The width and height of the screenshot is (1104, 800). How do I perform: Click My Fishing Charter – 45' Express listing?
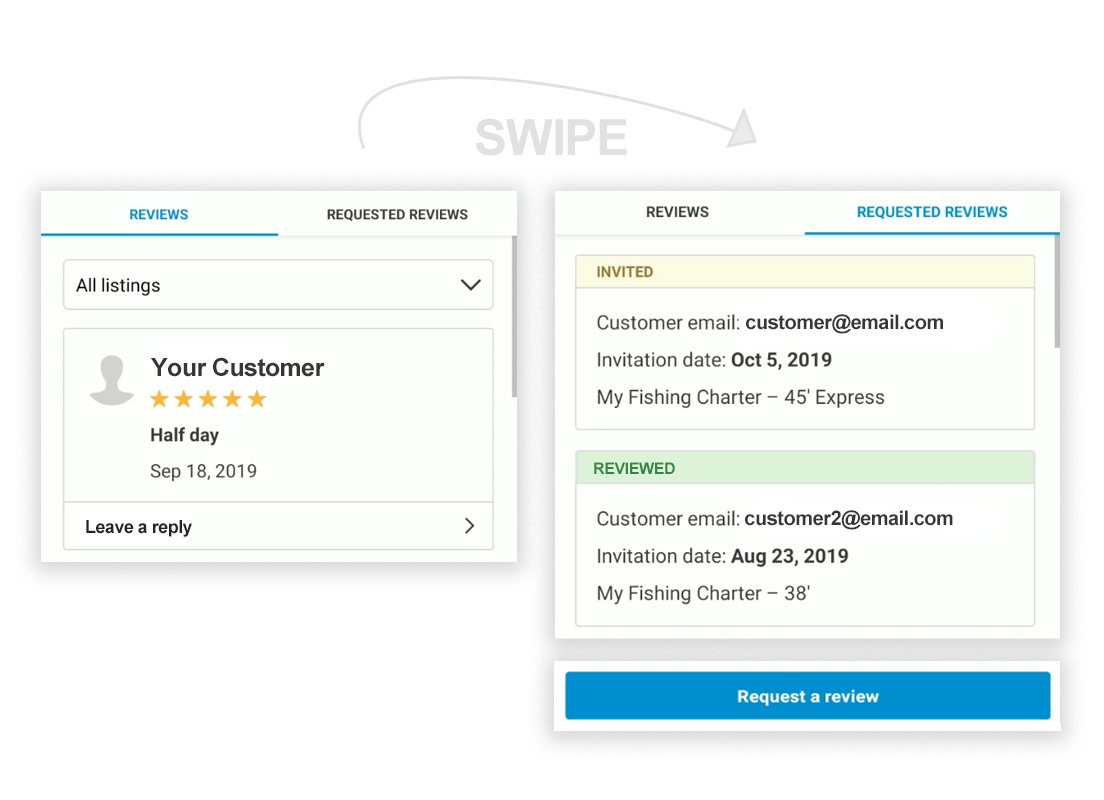pos(740,397)
